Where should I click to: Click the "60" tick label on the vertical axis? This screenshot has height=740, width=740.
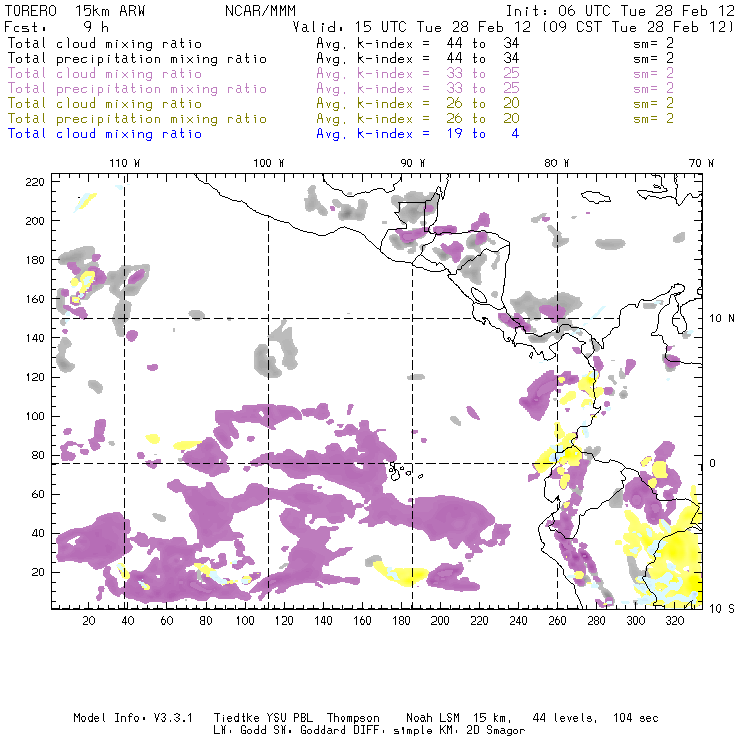(39, 494)
